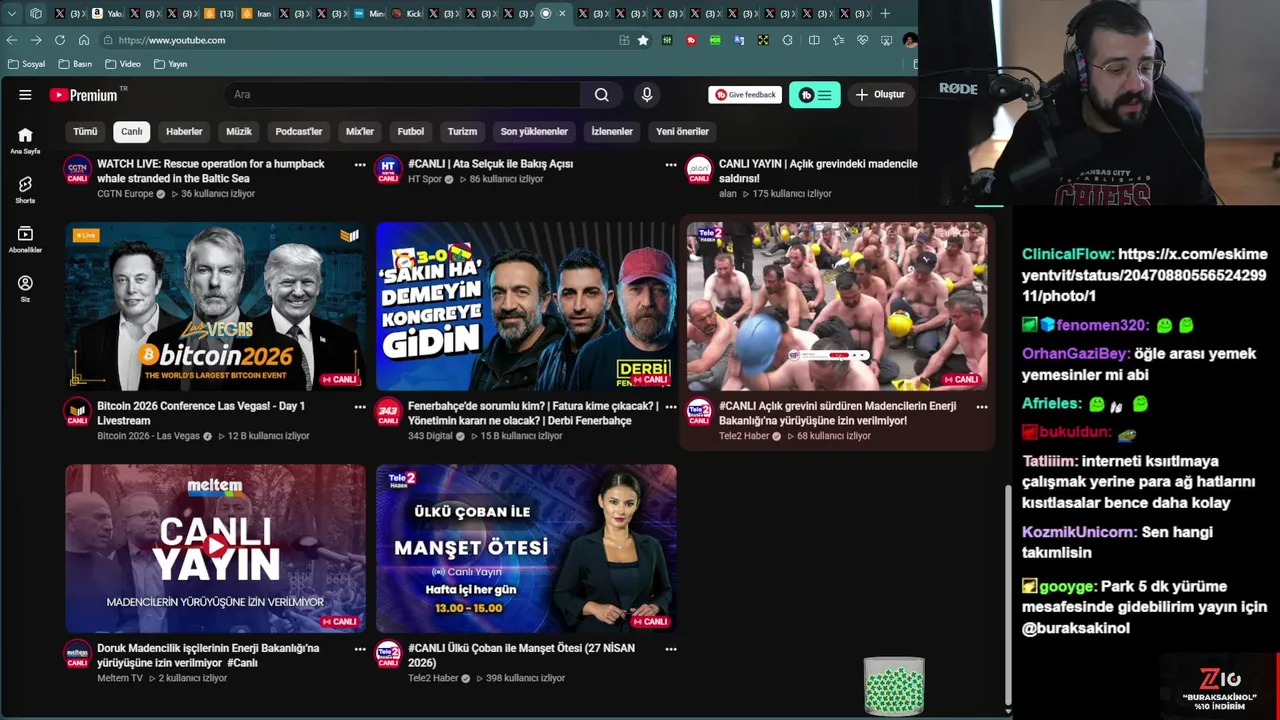
Task: Open the Sosyal bookmarks folder
Action: pyautogui.click(x=27, y=64)
